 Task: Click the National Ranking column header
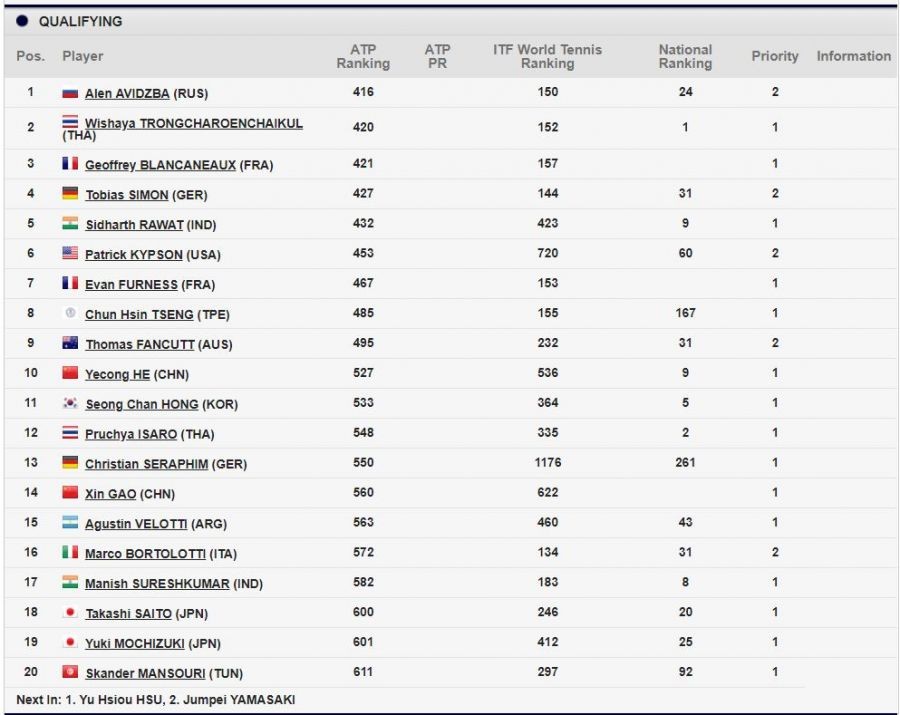[x=685, y=56]
